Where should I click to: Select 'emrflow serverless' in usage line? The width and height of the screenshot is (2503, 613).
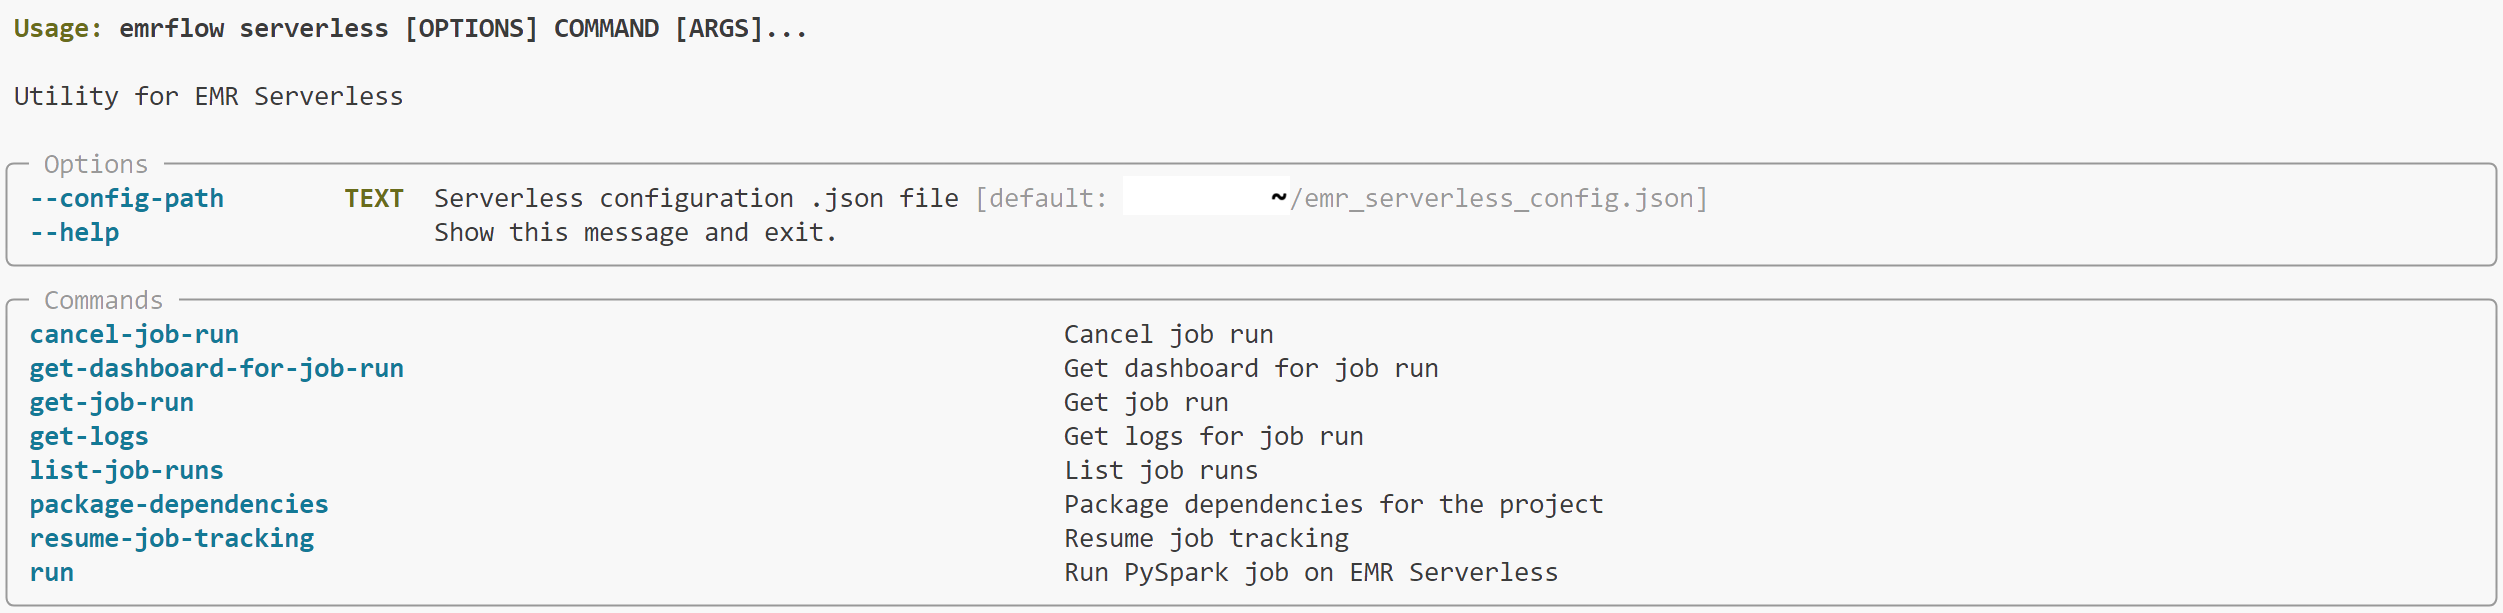pyautogui.click(x=254, y=29)
